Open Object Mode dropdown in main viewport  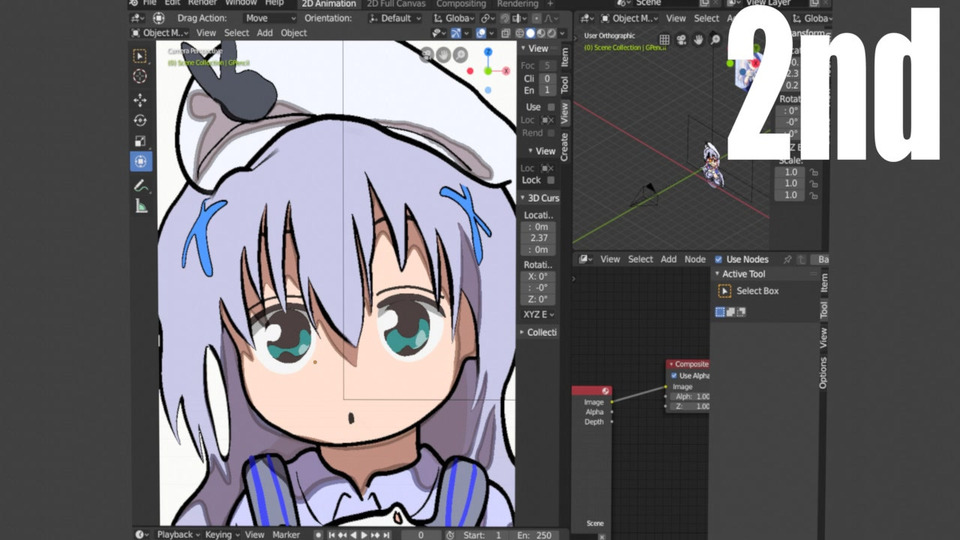point(160,33)
